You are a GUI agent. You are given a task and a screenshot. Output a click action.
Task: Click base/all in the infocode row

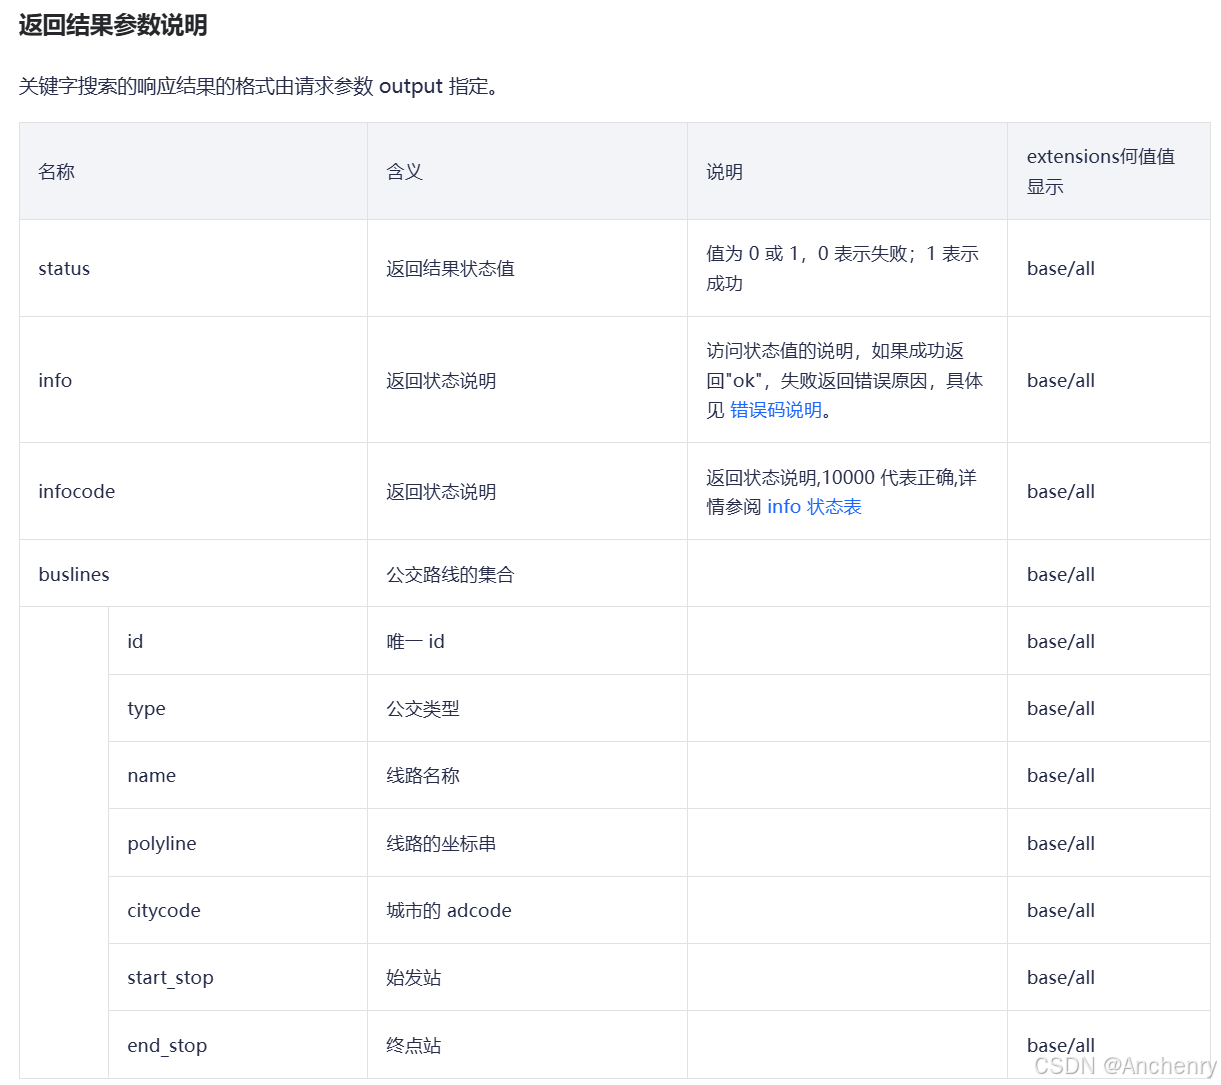click(1061, 491)
